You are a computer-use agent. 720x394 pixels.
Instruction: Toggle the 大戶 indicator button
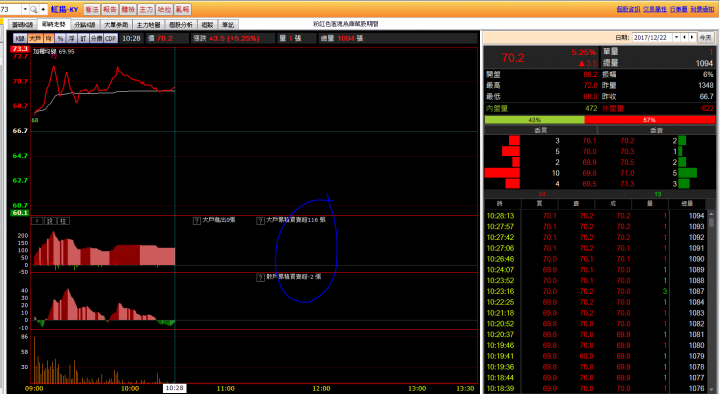[35, 39]
